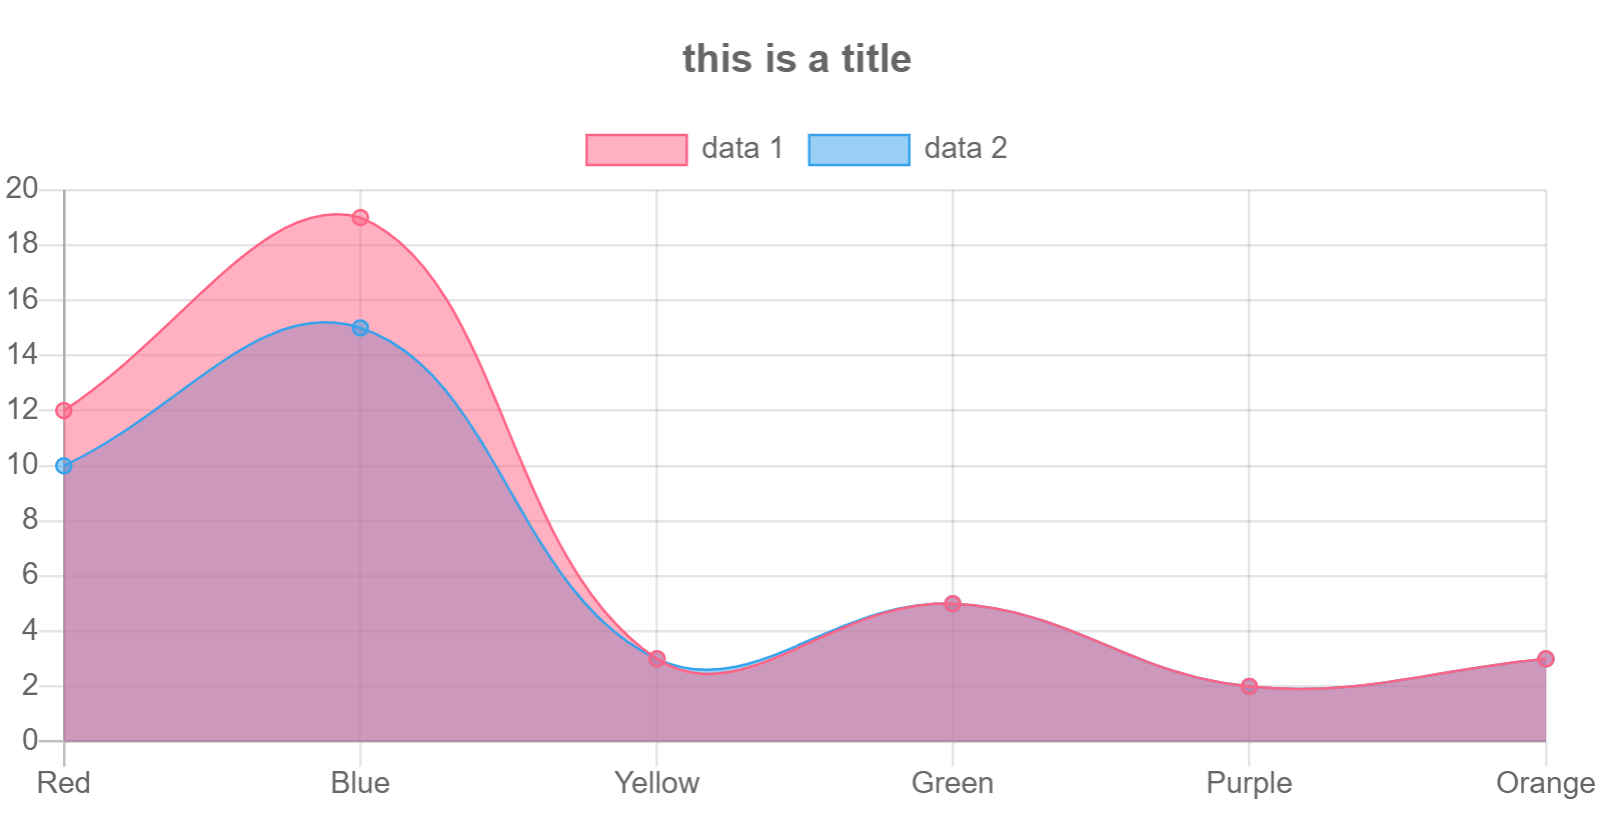Click data 1 point at Red
The image size is (1600, 835).
64,411
